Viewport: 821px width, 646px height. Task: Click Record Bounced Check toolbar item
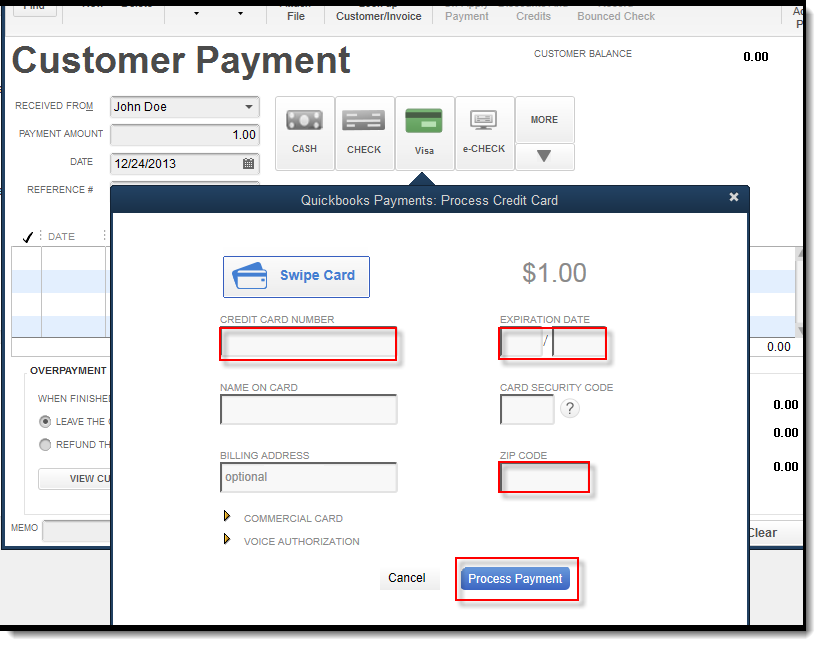click(616, 12)
